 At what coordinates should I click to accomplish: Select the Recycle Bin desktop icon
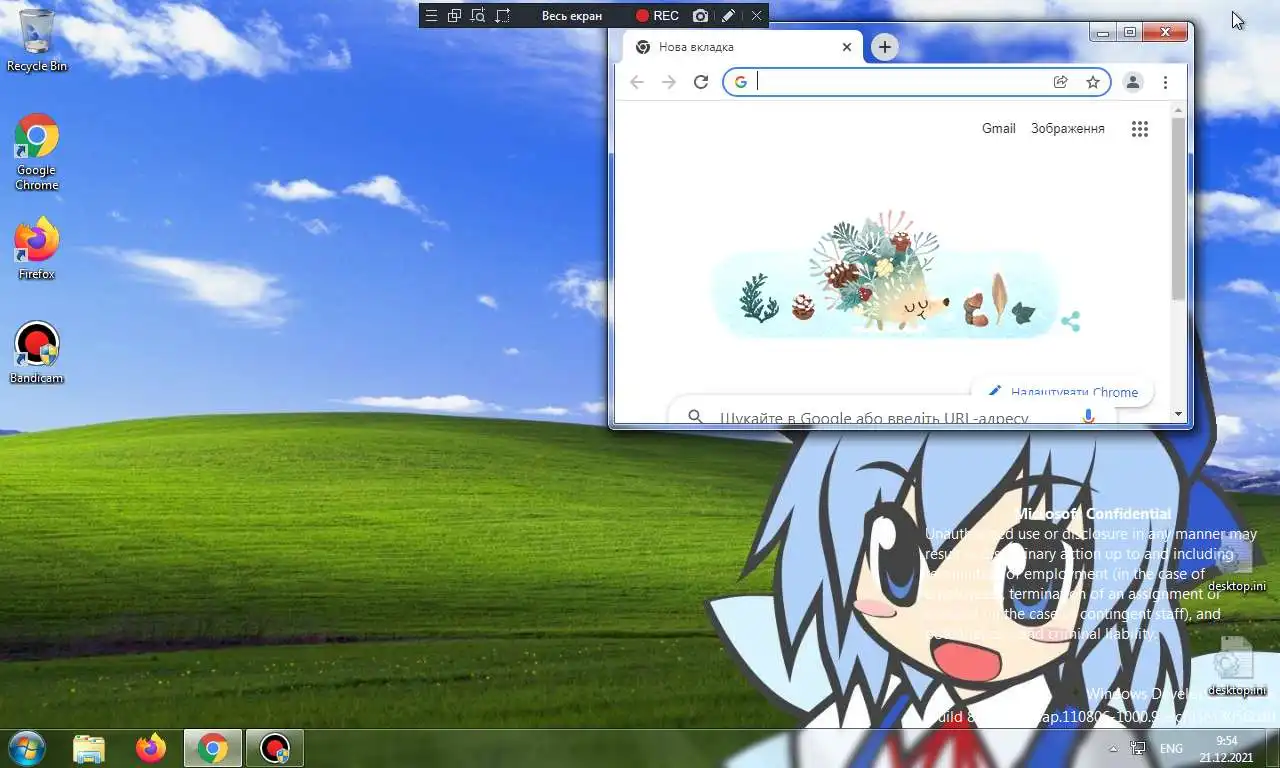(37, 41)
